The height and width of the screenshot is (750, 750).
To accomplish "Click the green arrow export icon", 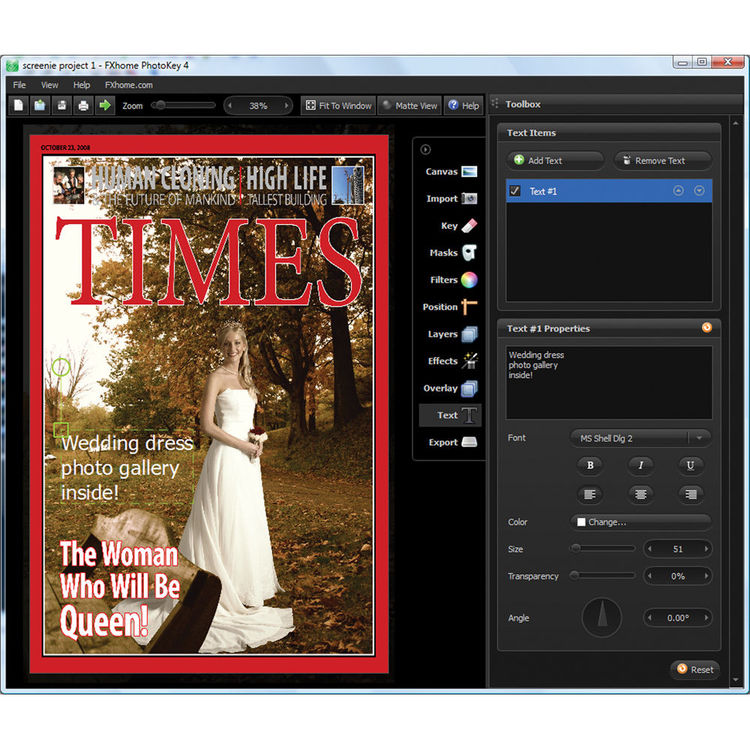I will (105, 105).
